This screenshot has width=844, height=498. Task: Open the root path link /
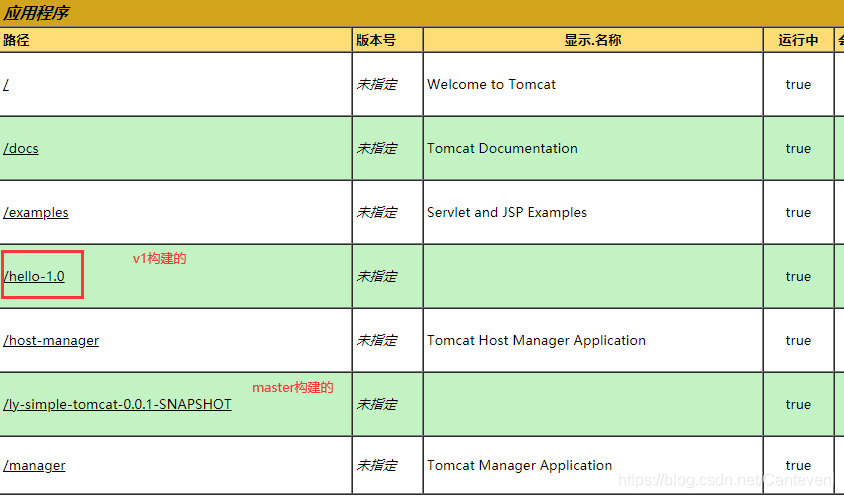(x=6, y=85)
